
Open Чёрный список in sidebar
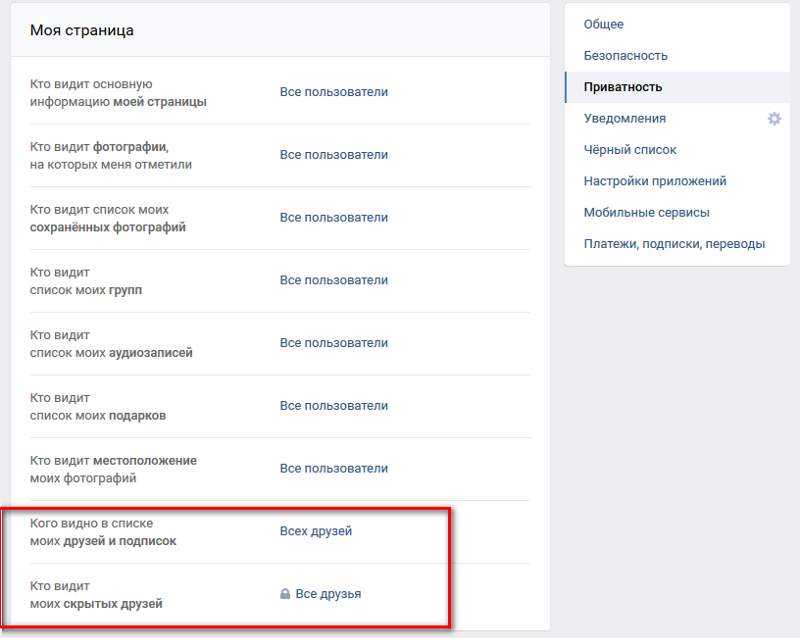click(x=630, y=150)
